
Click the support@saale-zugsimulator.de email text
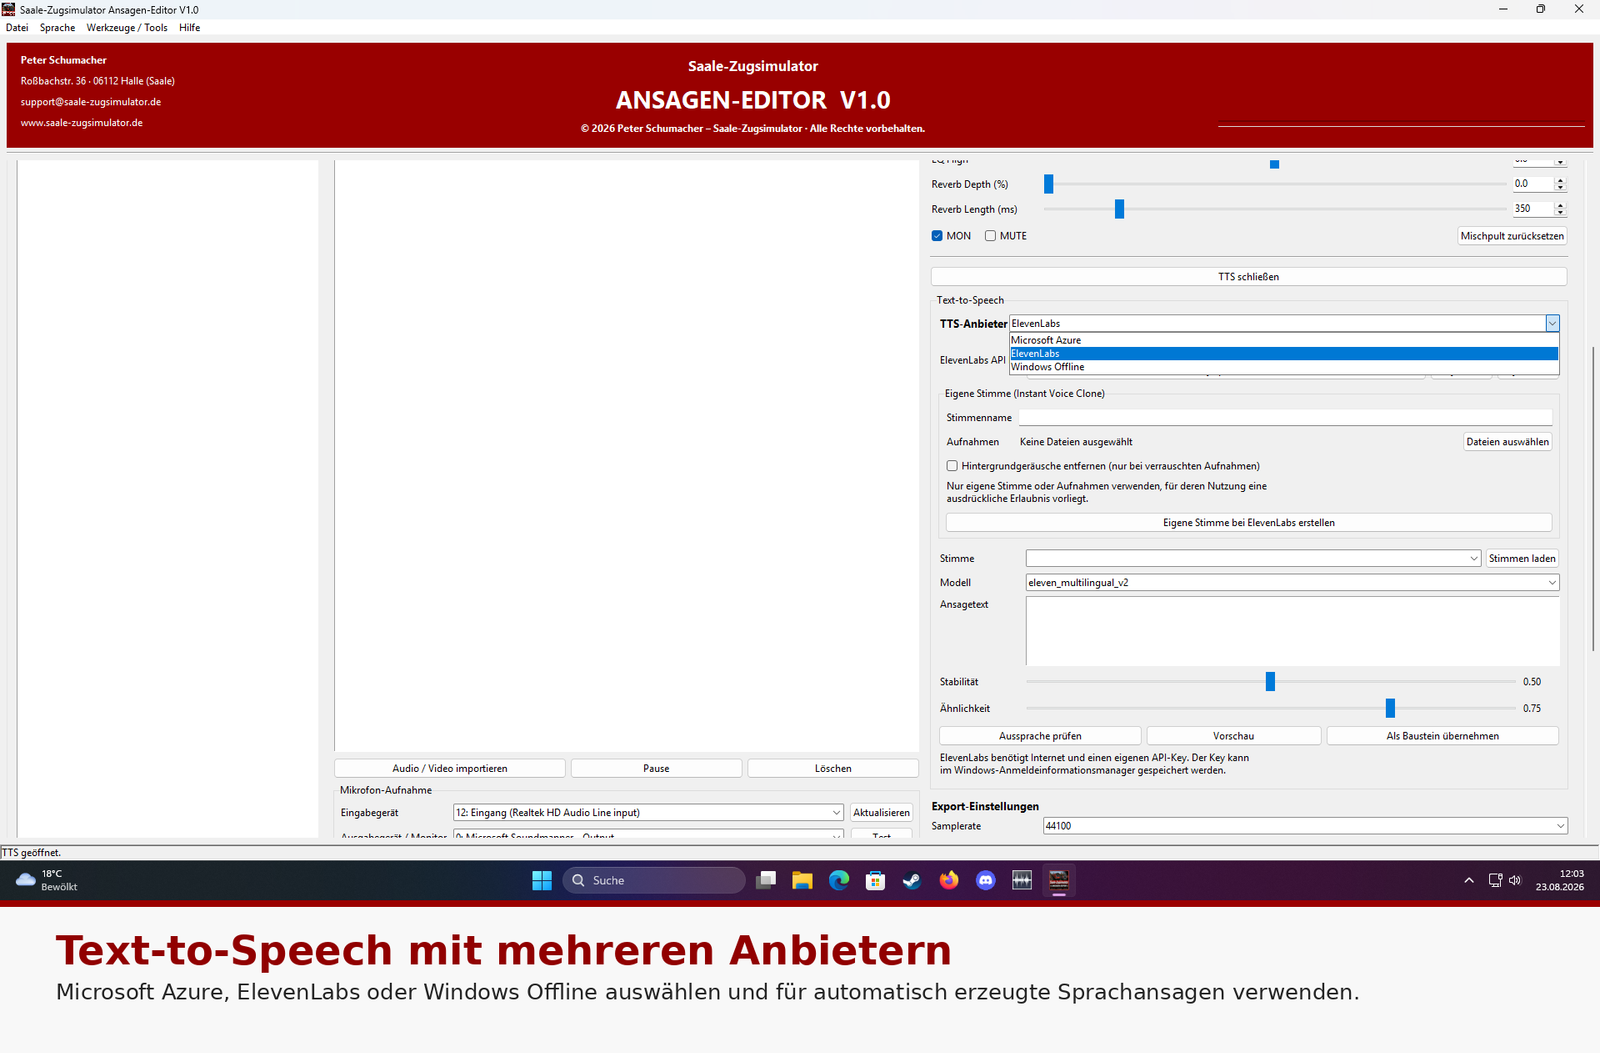coord(91,102)
